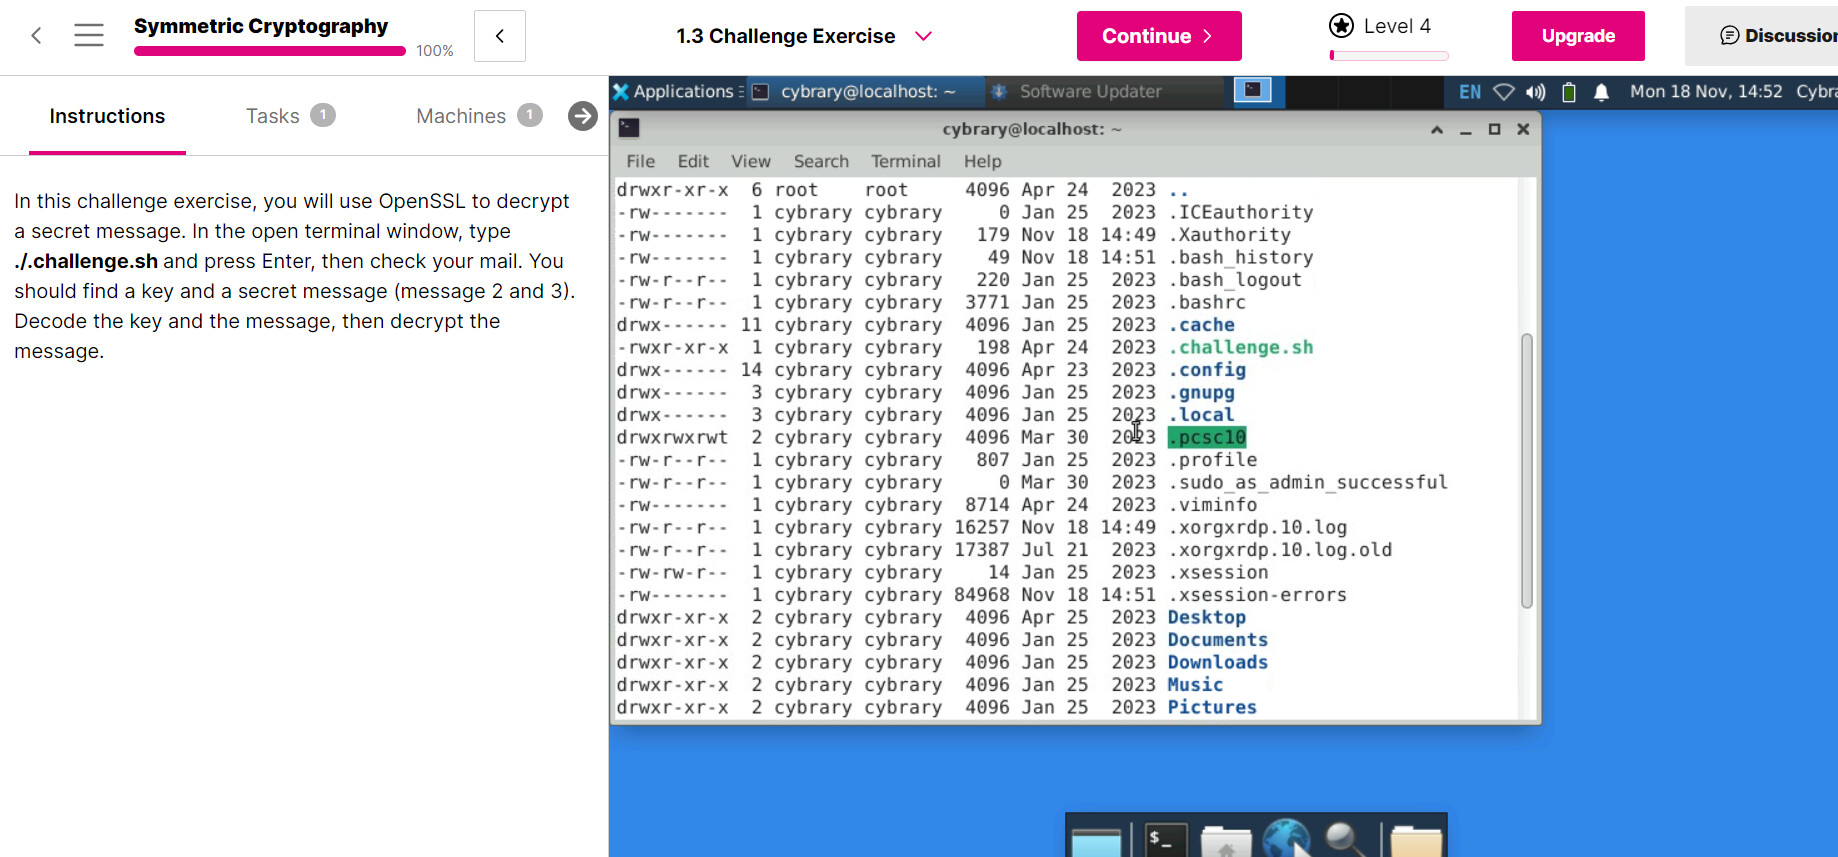The image size is (1838, 857).
Task: Open the Applications menu in the panel
Action: click(674, 92)
